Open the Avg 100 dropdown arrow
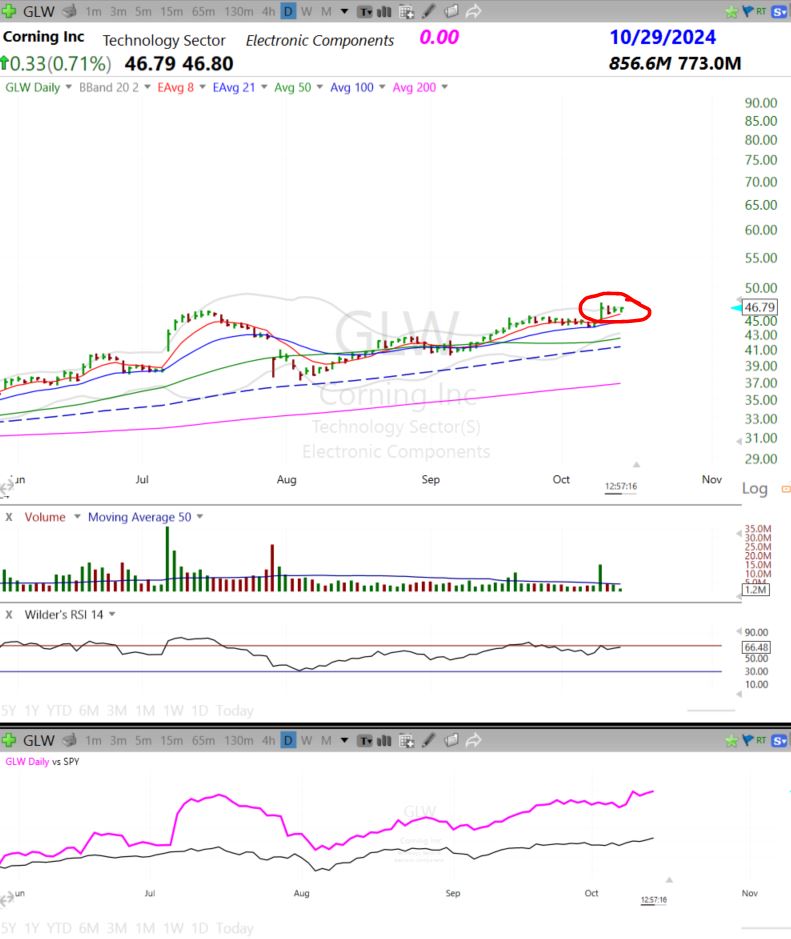This screenshot has width=791, height=939. point(382,87)
